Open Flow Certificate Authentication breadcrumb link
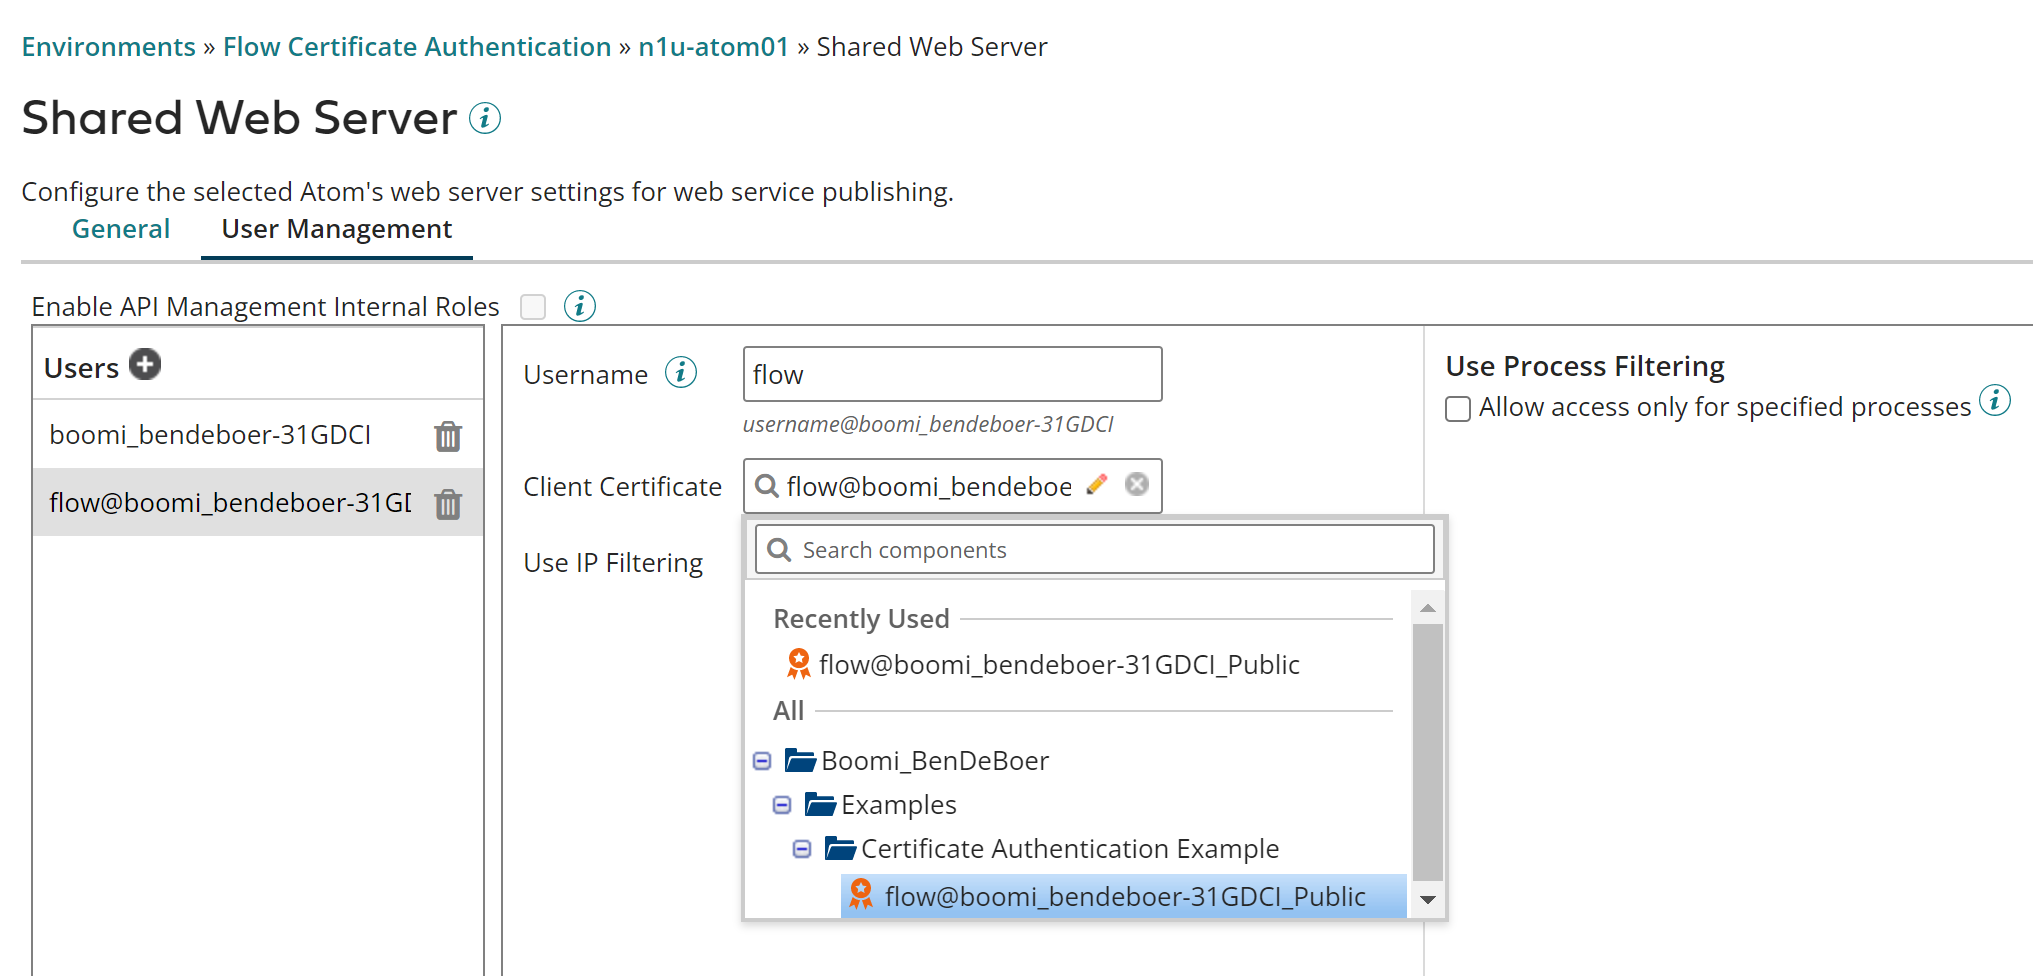This screenshot has width=2033, height=976. [417, 46]
